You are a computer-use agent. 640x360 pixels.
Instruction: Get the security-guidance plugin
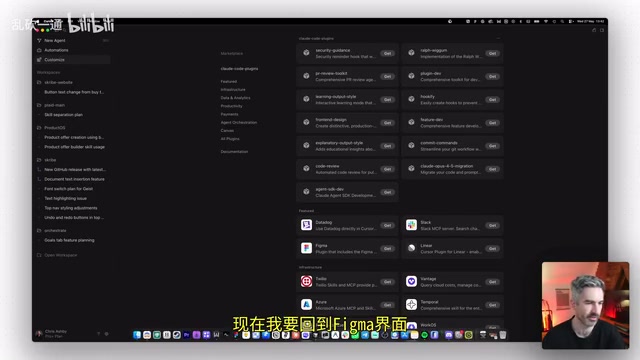tap(387, 53)
